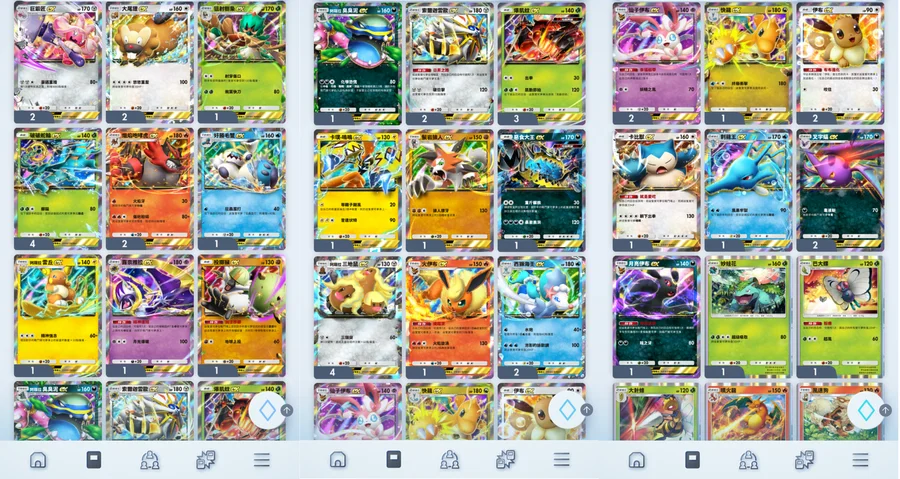Image resolution: width=900 pixels, height=479 pixels.
Task: Open the hamburger menu in the middle screen
Action: point(561,459)
